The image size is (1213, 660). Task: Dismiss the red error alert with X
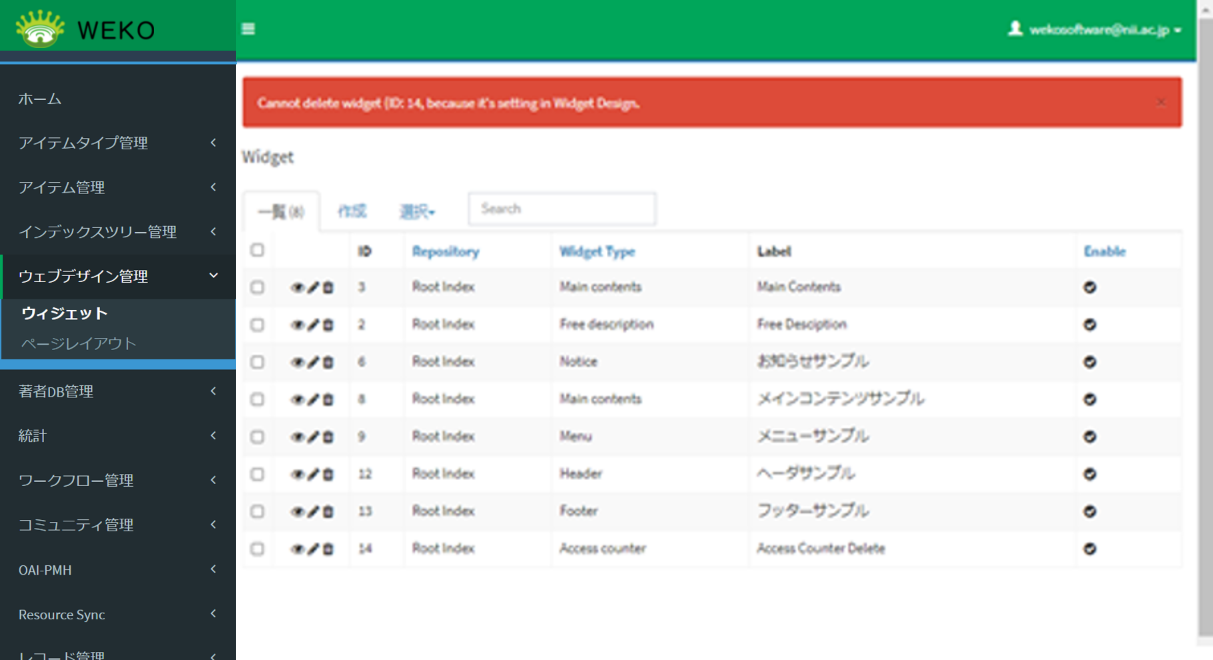tap(1160, 102)
